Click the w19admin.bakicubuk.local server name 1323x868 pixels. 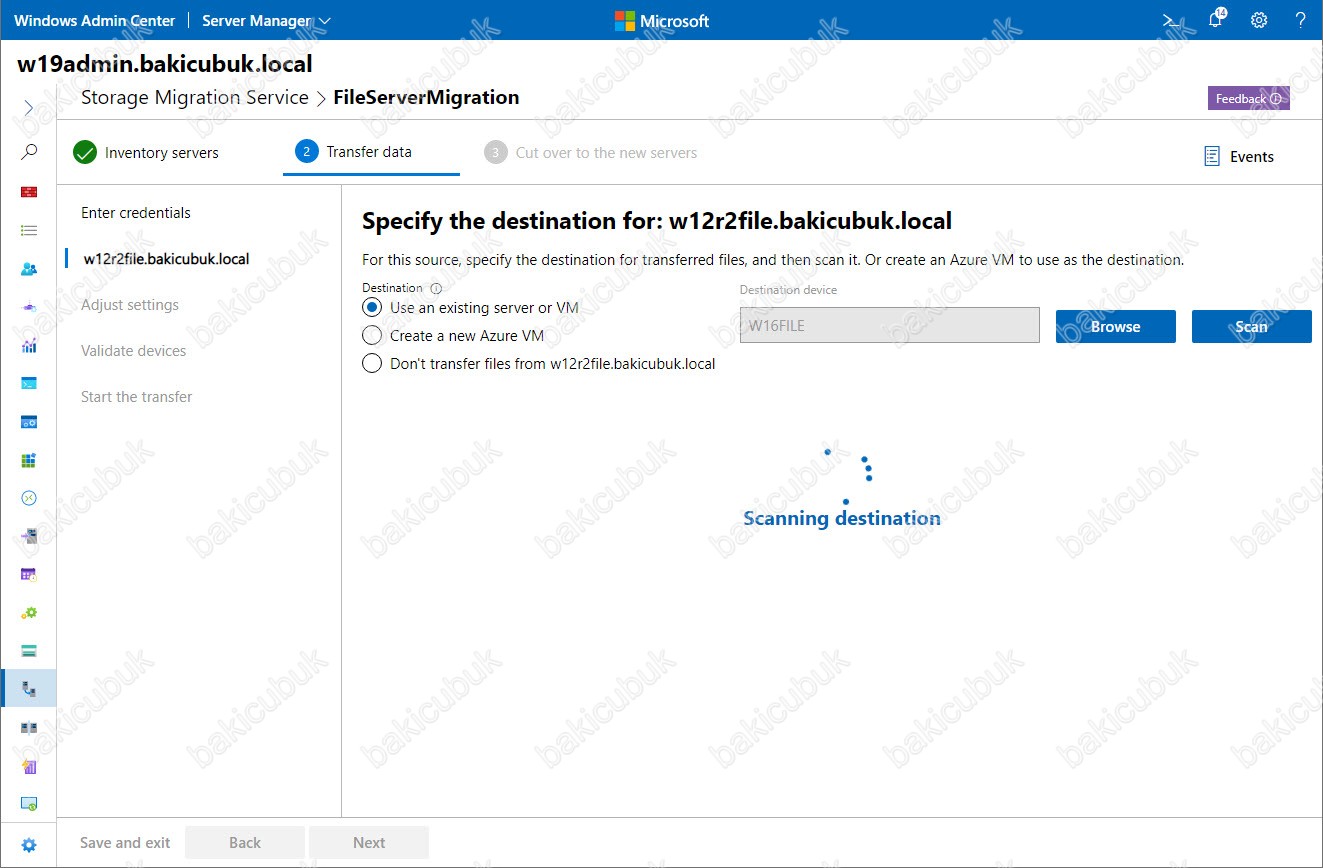(165, 64)
